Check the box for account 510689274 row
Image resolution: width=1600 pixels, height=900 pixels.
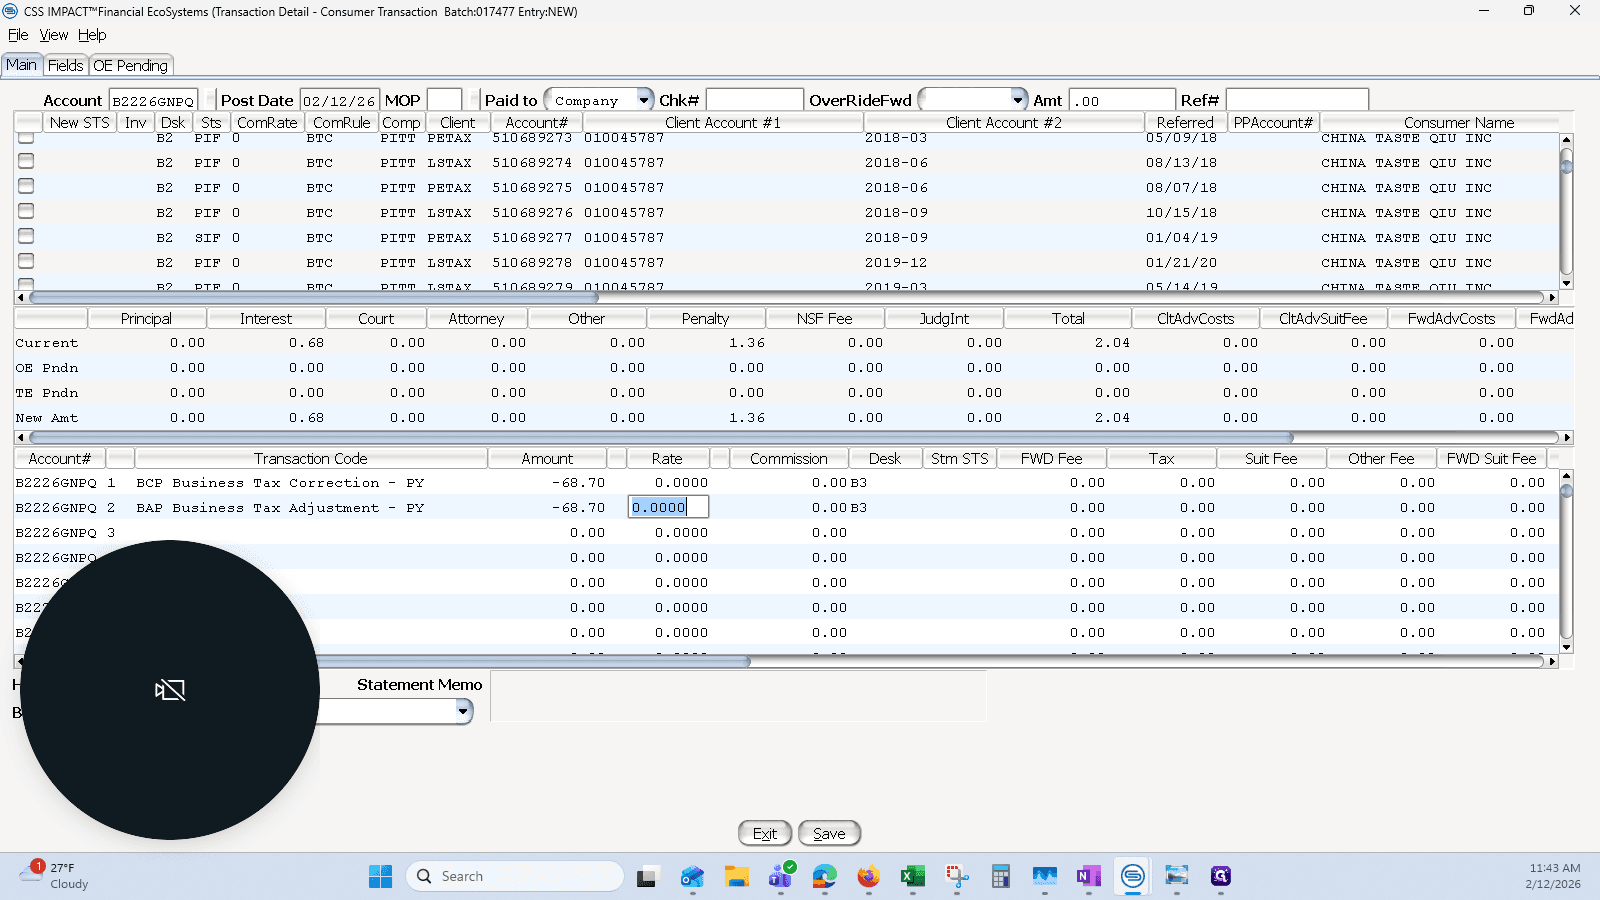coord(26,161)
